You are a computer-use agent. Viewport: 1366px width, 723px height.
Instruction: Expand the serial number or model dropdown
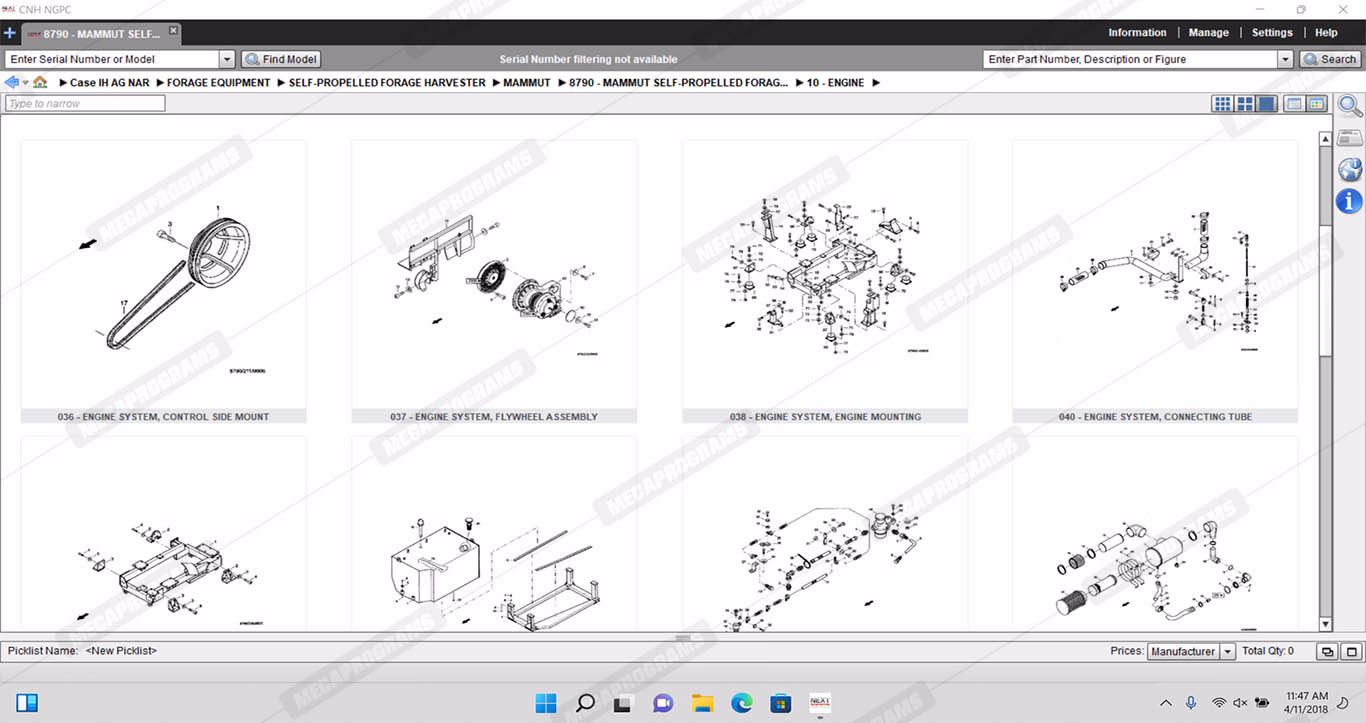[227, 60]
